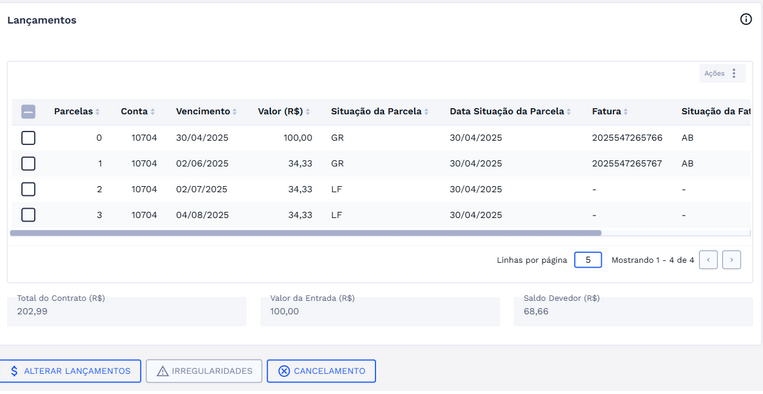This screenshot has width=763, height=394.
Task: Sort by Data Situação da Parcela arrows
Action: pos(568,112)
